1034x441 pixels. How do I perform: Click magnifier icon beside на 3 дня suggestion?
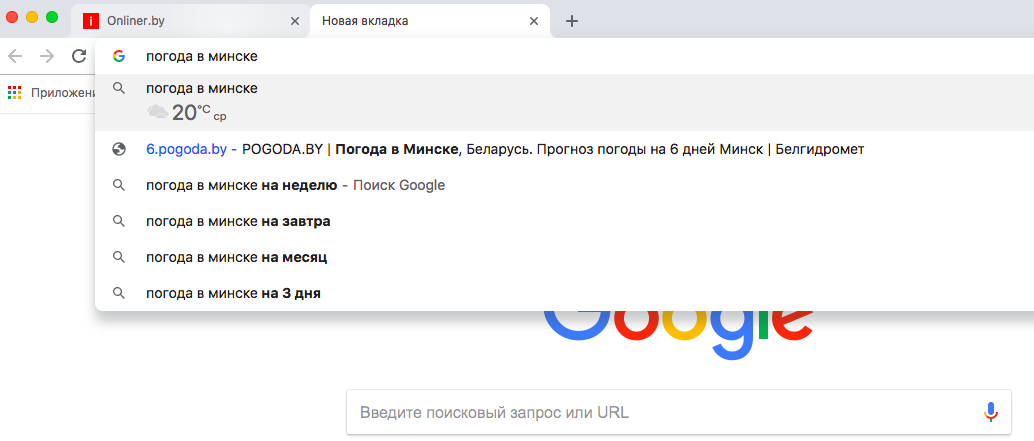pos(119,293)
